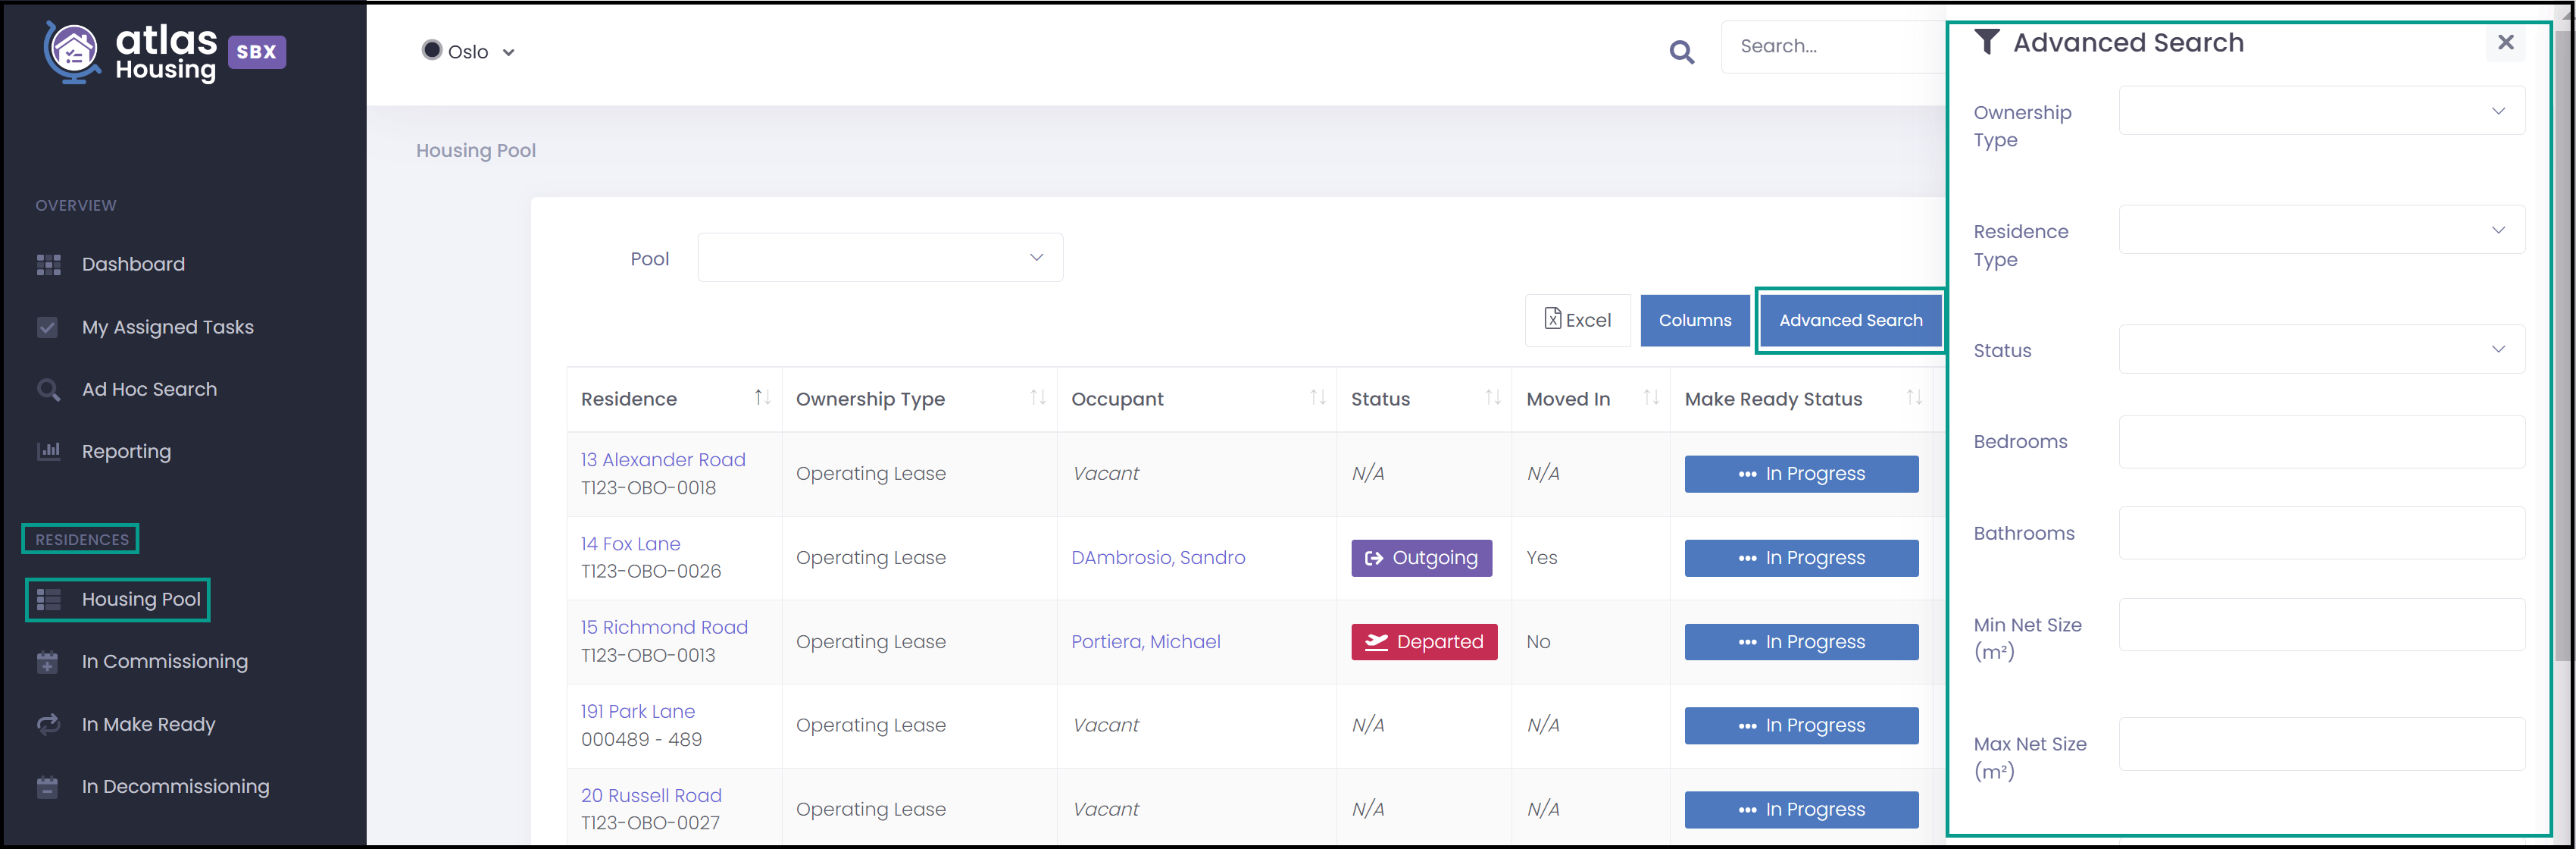Image resolution: width=2576 pixels, height=849 pixels.
Task: Click the My Assigned Tasks checkmark icon
Action: (x=47, y=327)
